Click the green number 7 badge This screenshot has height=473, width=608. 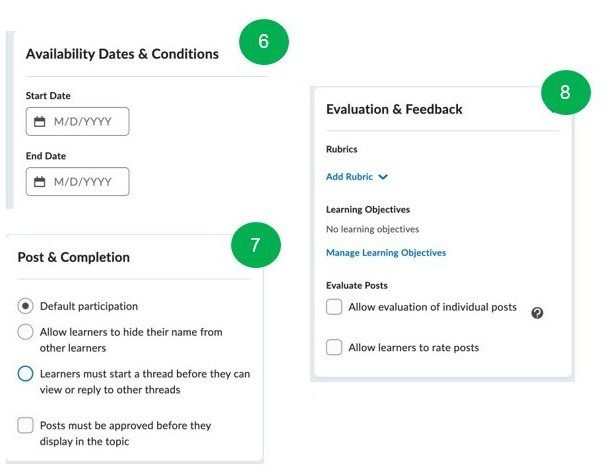[x=255, y=245]
